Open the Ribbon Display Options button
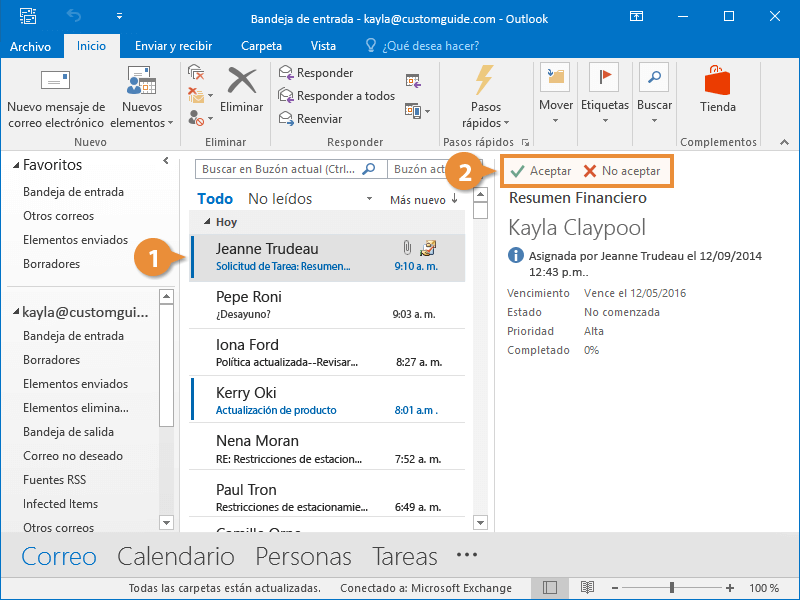Screen dimensions: 800x600 pos(636,16)
